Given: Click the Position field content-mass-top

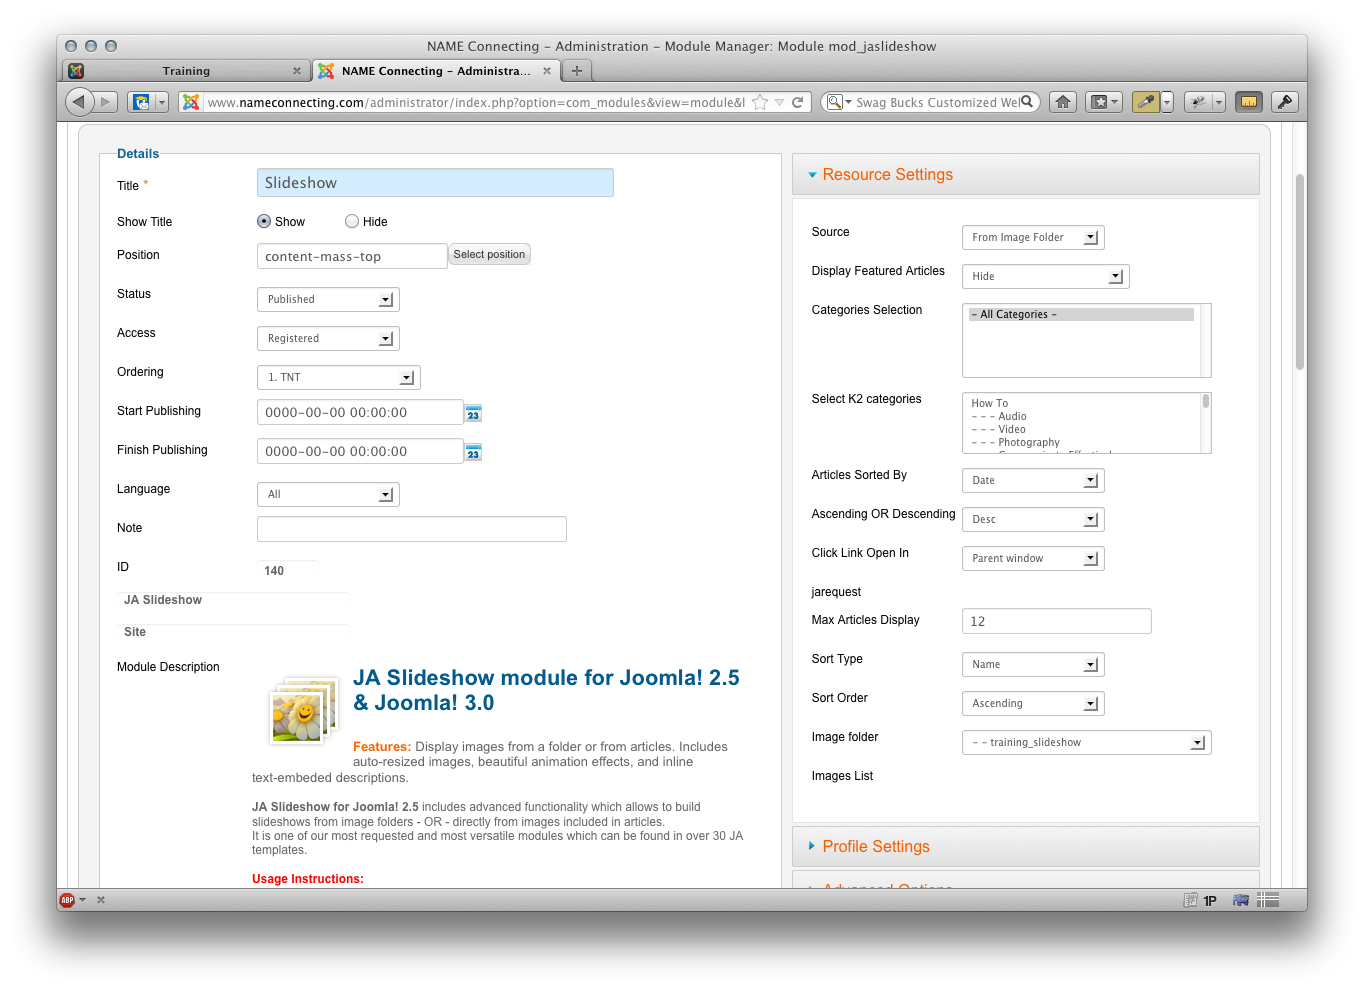Looking at the screenshot, I should point(352,256).
